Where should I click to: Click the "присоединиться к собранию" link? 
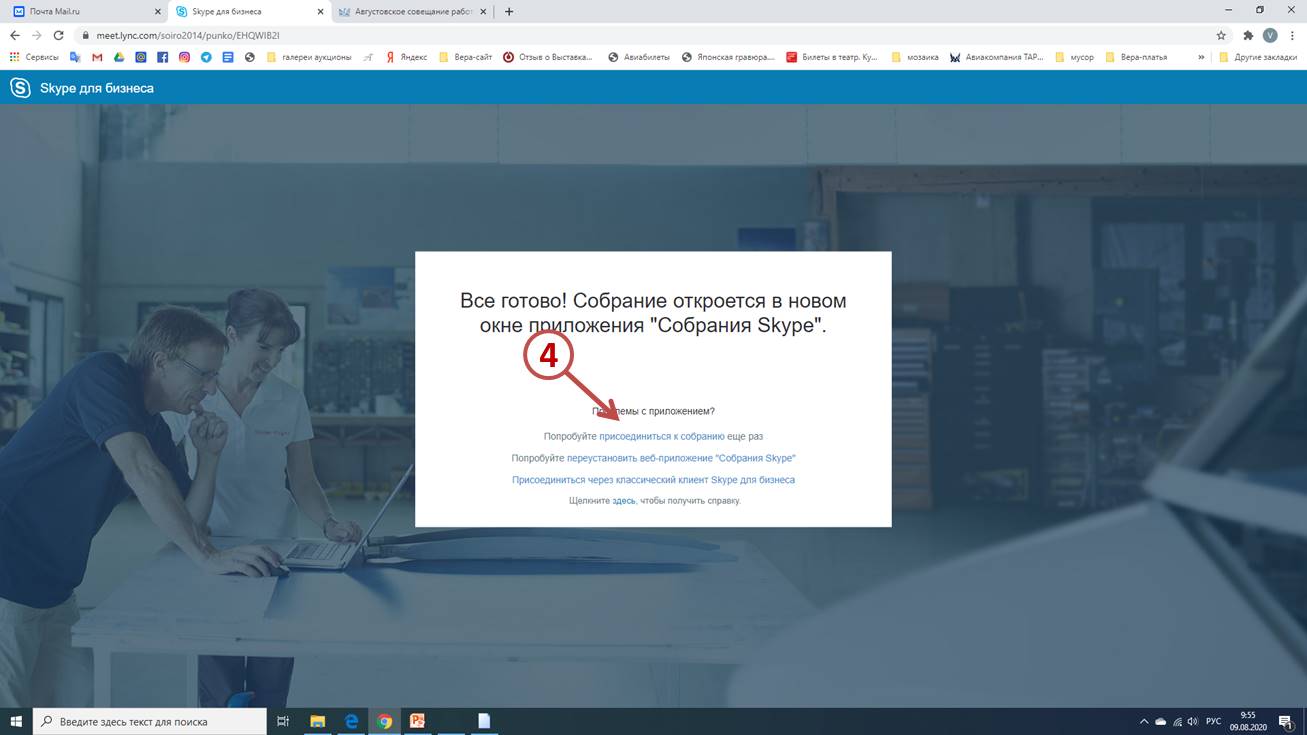click(661, 437)
